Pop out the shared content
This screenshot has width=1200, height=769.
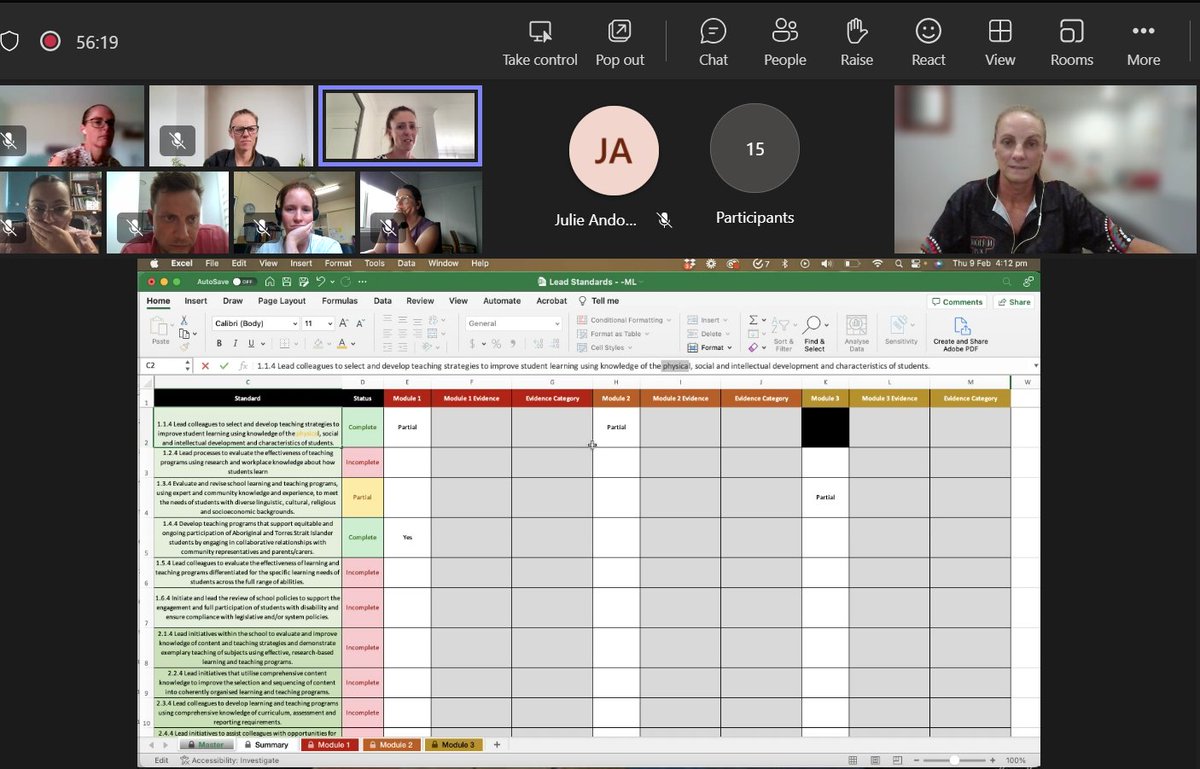[620, 42]
